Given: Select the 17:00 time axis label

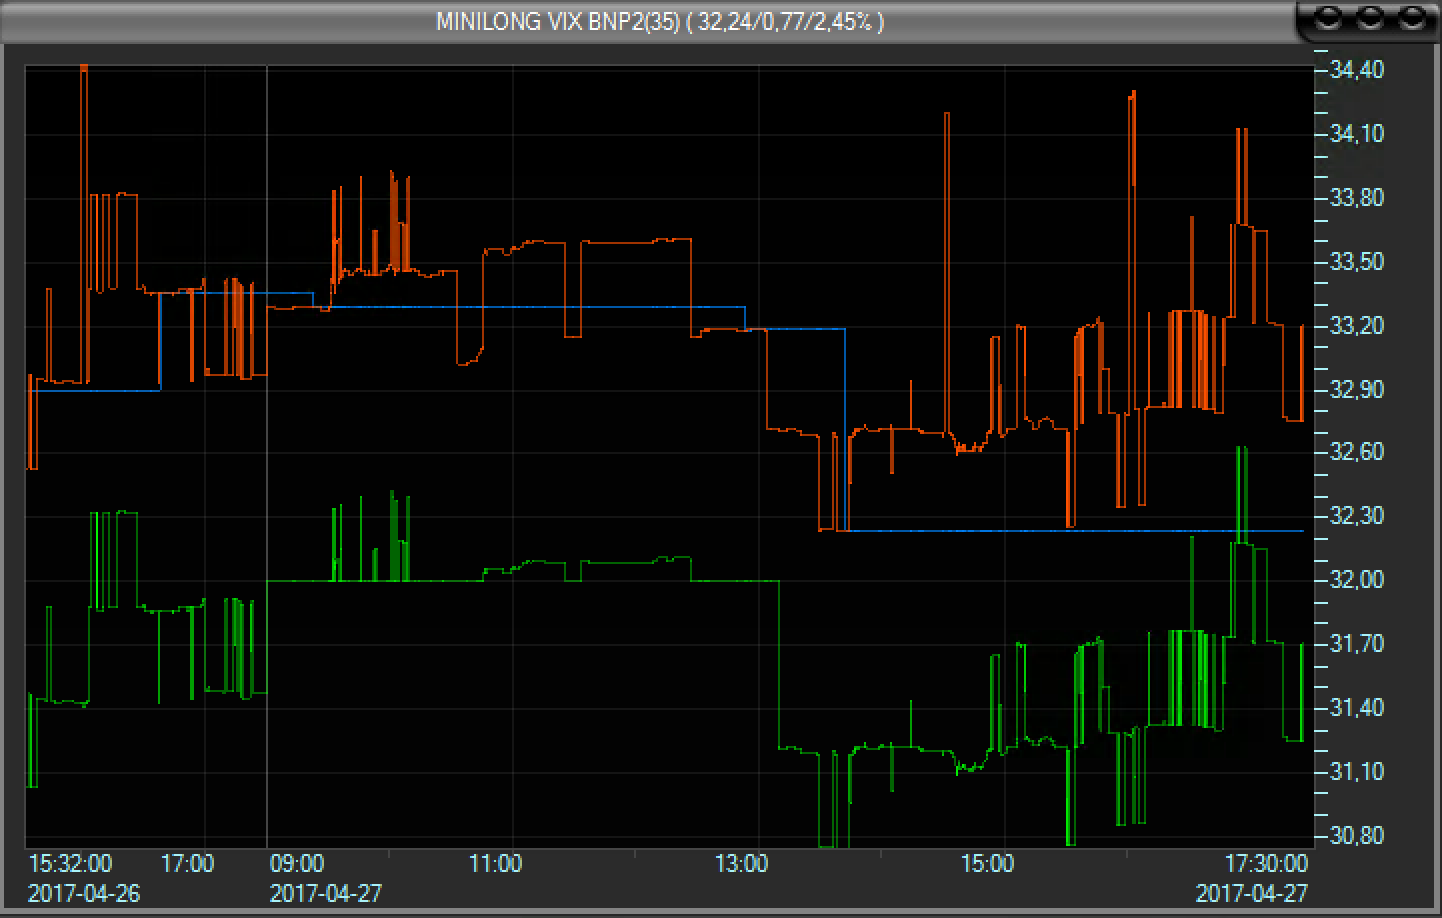Looking at the screenshot, I should coord(188,863).
